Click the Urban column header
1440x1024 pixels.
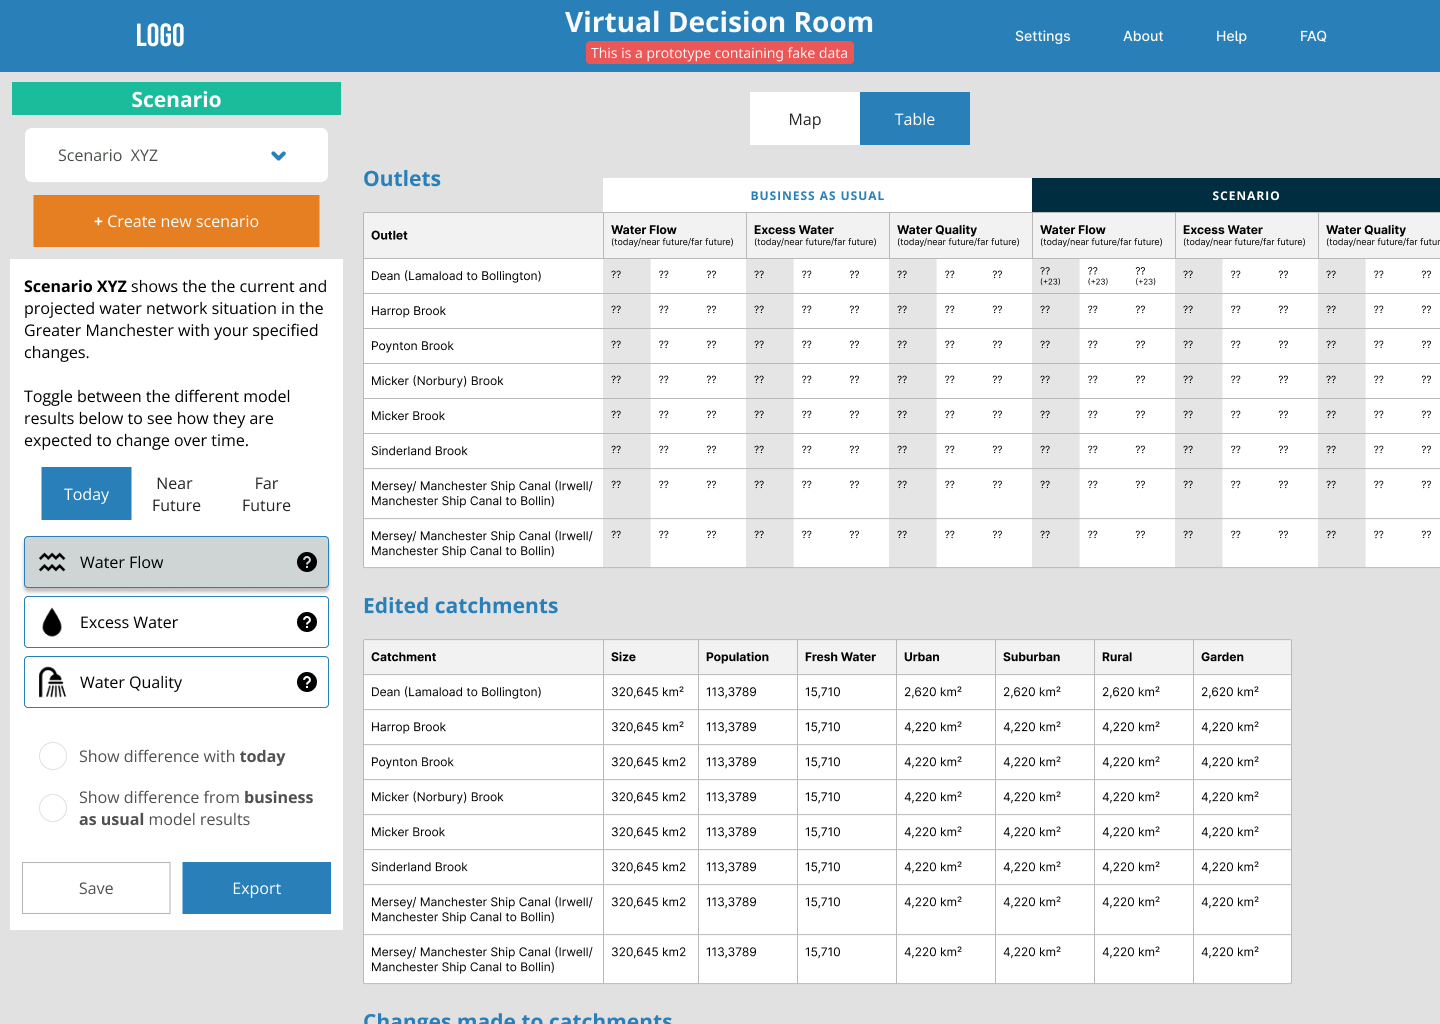(x=921, y=657)
